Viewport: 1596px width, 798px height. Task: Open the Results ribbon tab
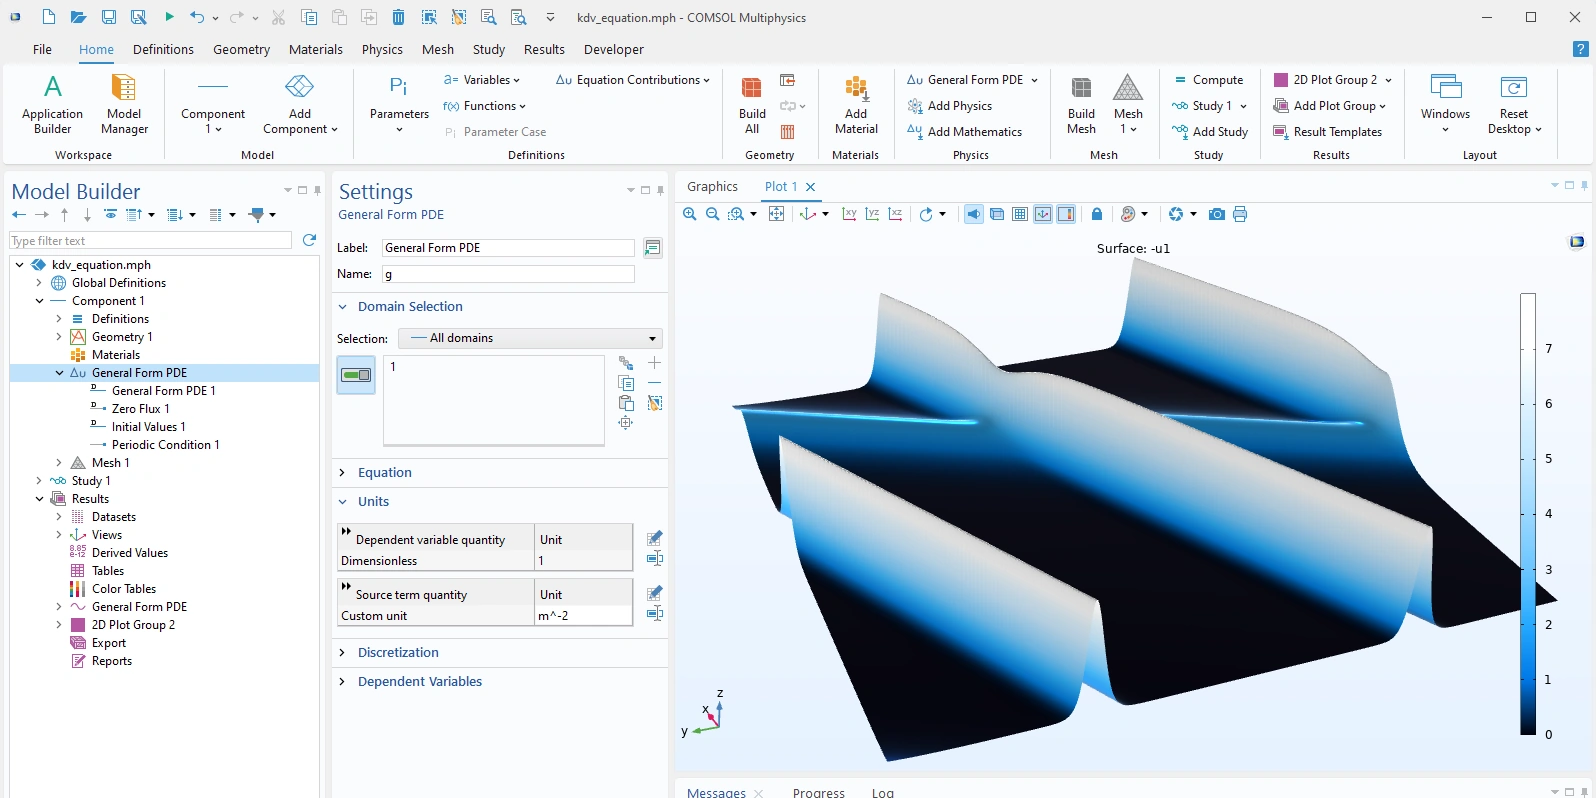[544, 49]
